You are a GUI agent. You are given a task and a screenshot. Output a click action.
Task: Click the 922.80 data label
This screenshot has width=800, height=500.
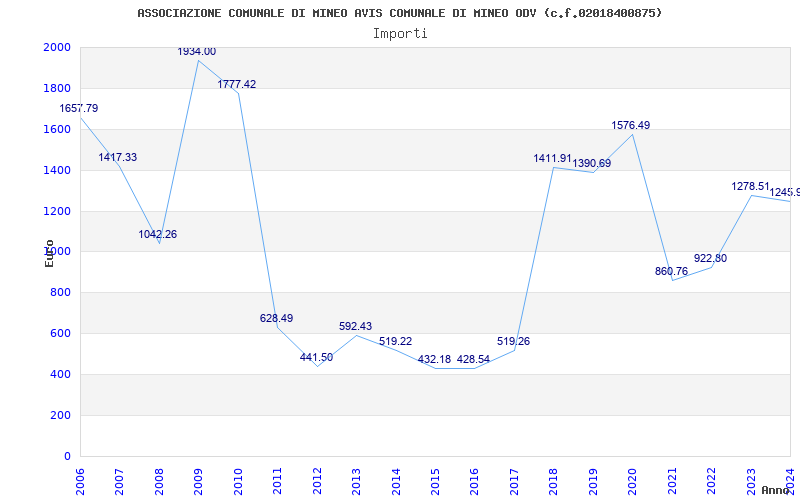click(710, 259)
